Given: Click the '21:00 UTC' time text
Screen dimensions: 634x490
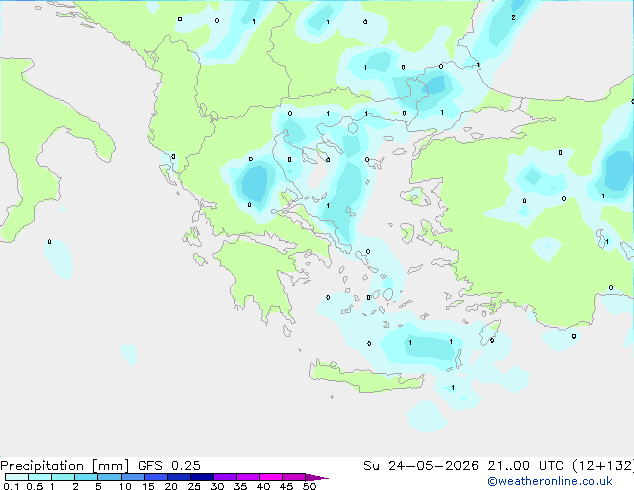Looking at the screenshot, I should (525, 466).
